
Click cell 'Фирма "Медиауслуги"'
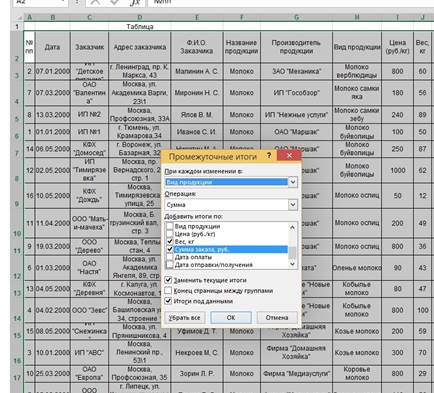pyautogui.click(x=296, y=373)
